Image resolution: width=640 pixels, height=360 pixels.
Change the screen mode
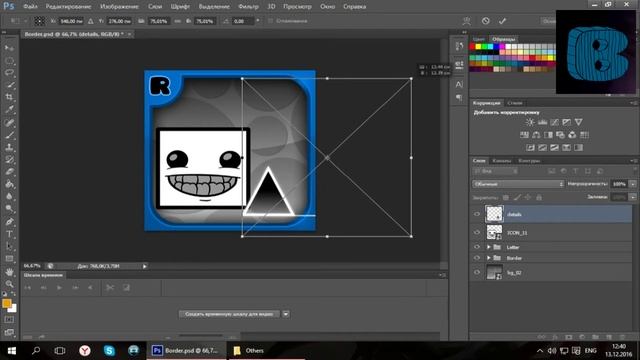click(x=9, y=332)
